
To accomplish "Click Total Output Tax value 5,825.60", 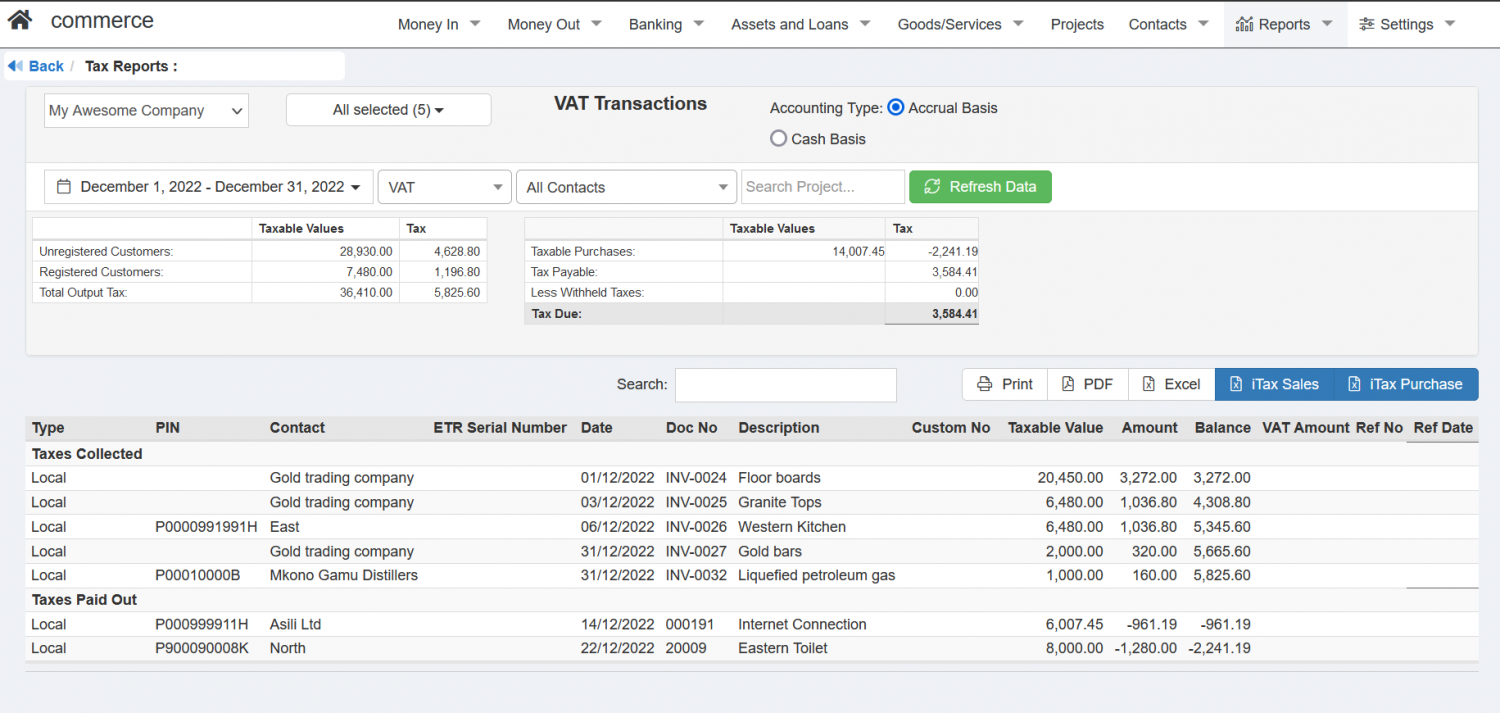I will tap(457, 293).
